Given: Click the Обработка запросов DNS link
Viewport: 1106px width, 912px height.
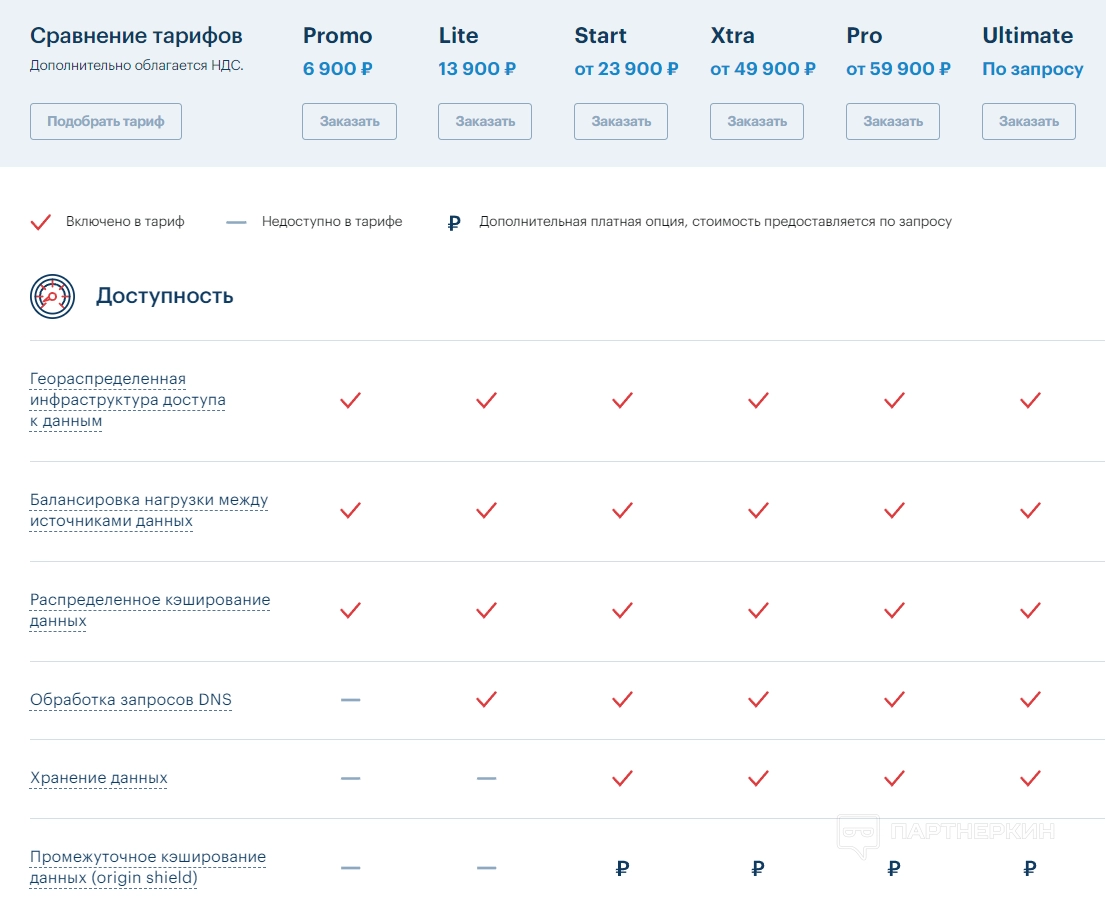Looking at the screenshot, I should coord(130,700).
